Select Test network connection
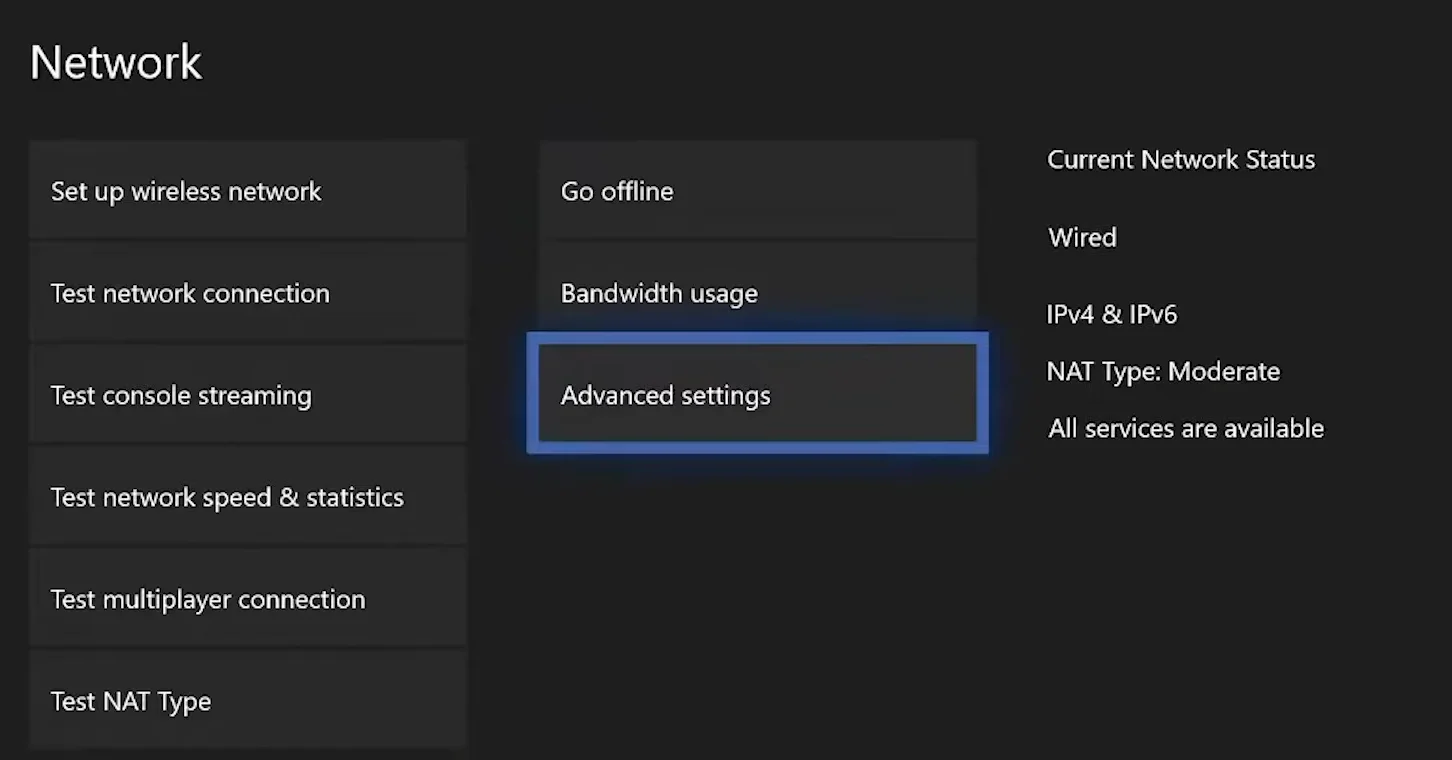Viewport: 1452px width, 760px height. click(x=247, y=293)
